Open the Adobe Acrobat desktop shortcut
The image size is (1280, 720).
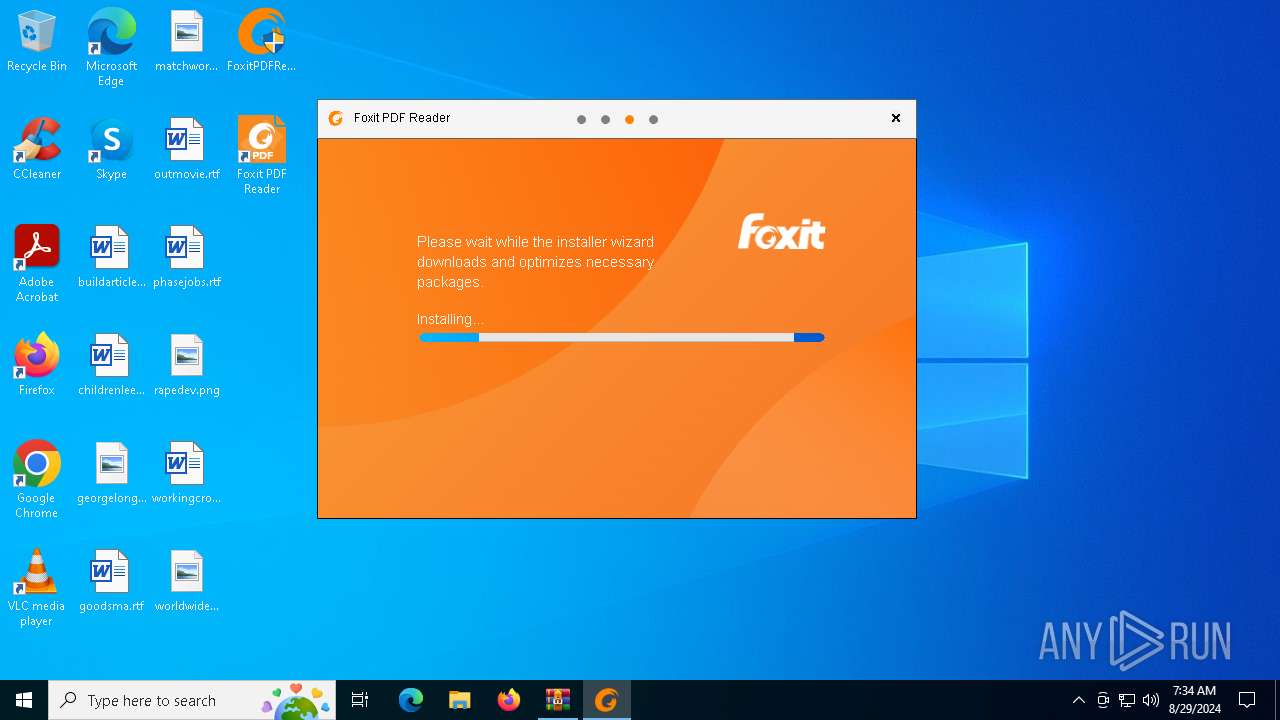tap(37, 263)
